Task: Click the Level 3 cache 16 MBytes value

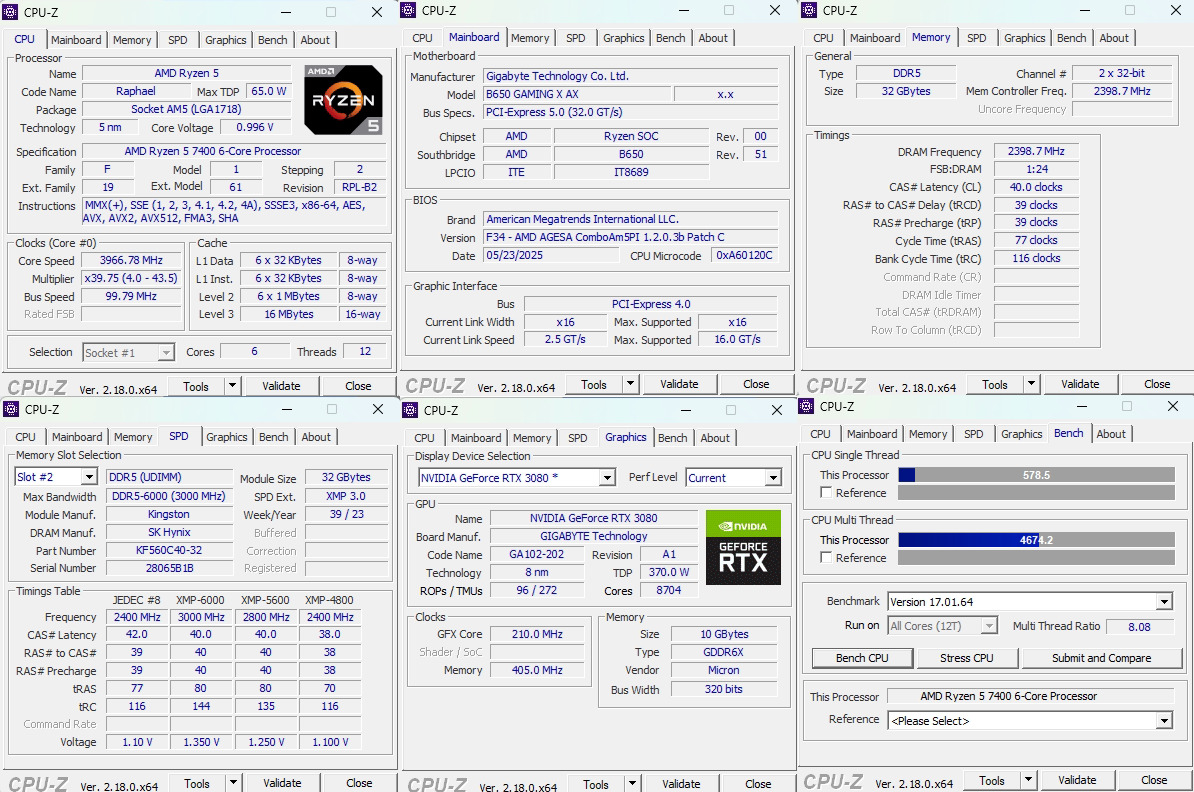Action: coord(289,314)
